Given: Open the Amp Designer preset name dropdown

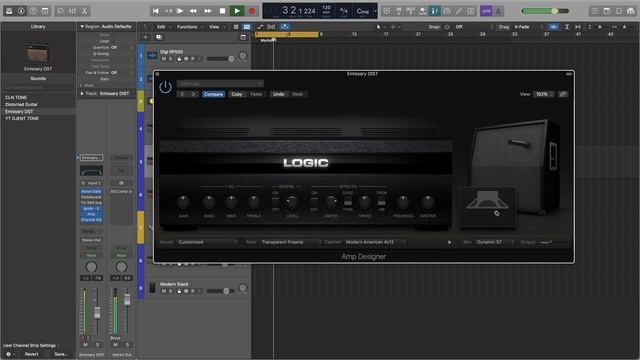Looking at the screenshot, I should pos(220,84).
